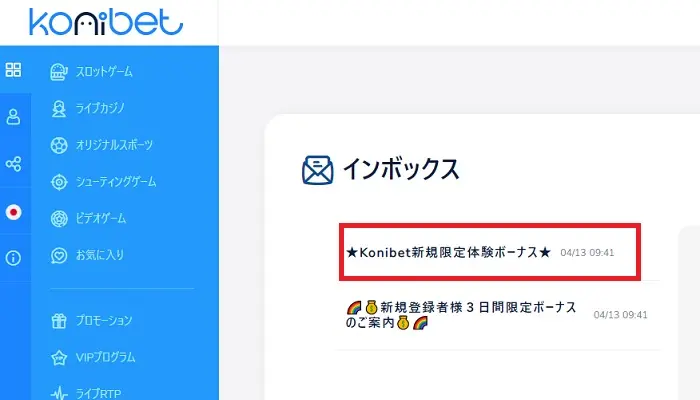
Task: Click the share network icon in sidebar
Action: 13,164
